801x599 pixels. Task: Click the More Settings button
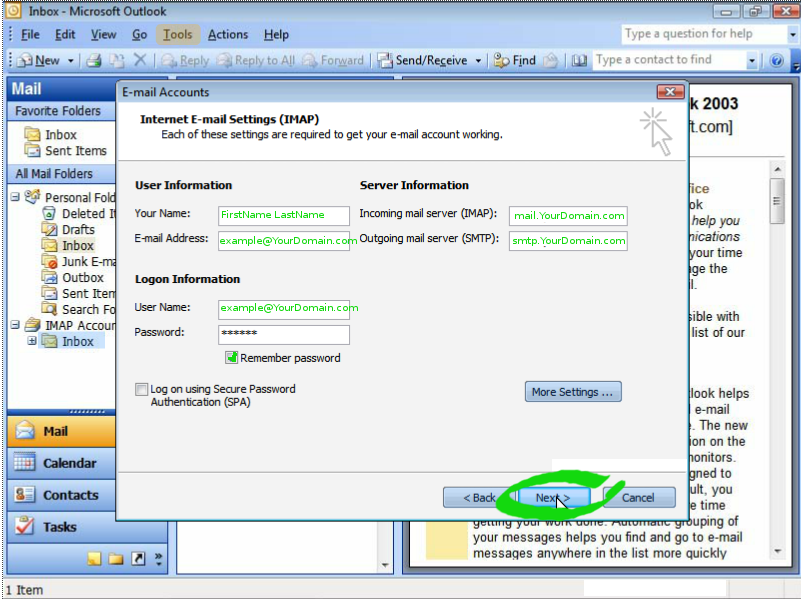click(573, 392)
